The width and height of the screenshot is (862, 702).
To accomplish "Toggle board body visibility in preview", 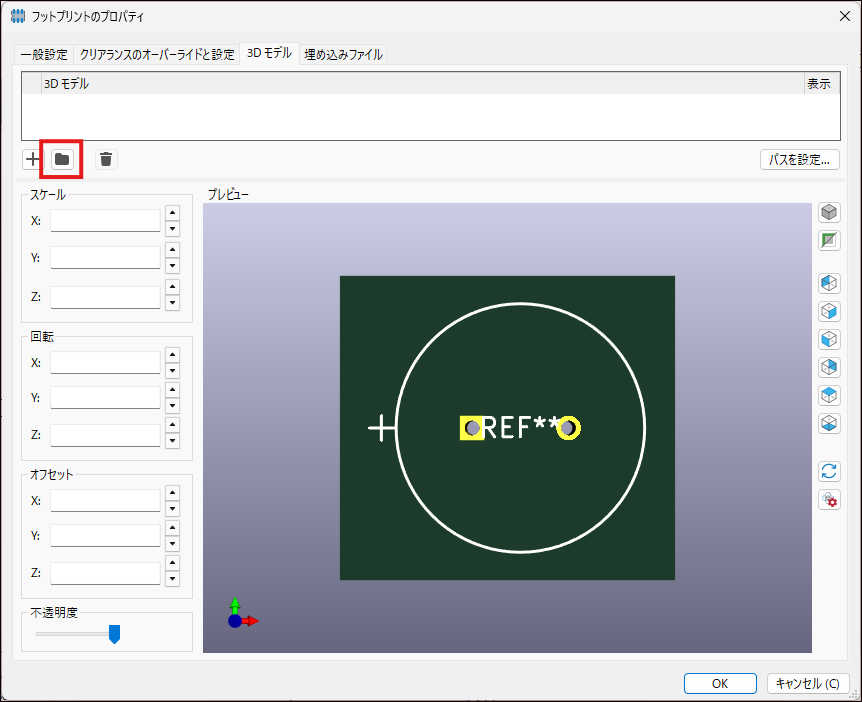I will (x=829, y=241).
